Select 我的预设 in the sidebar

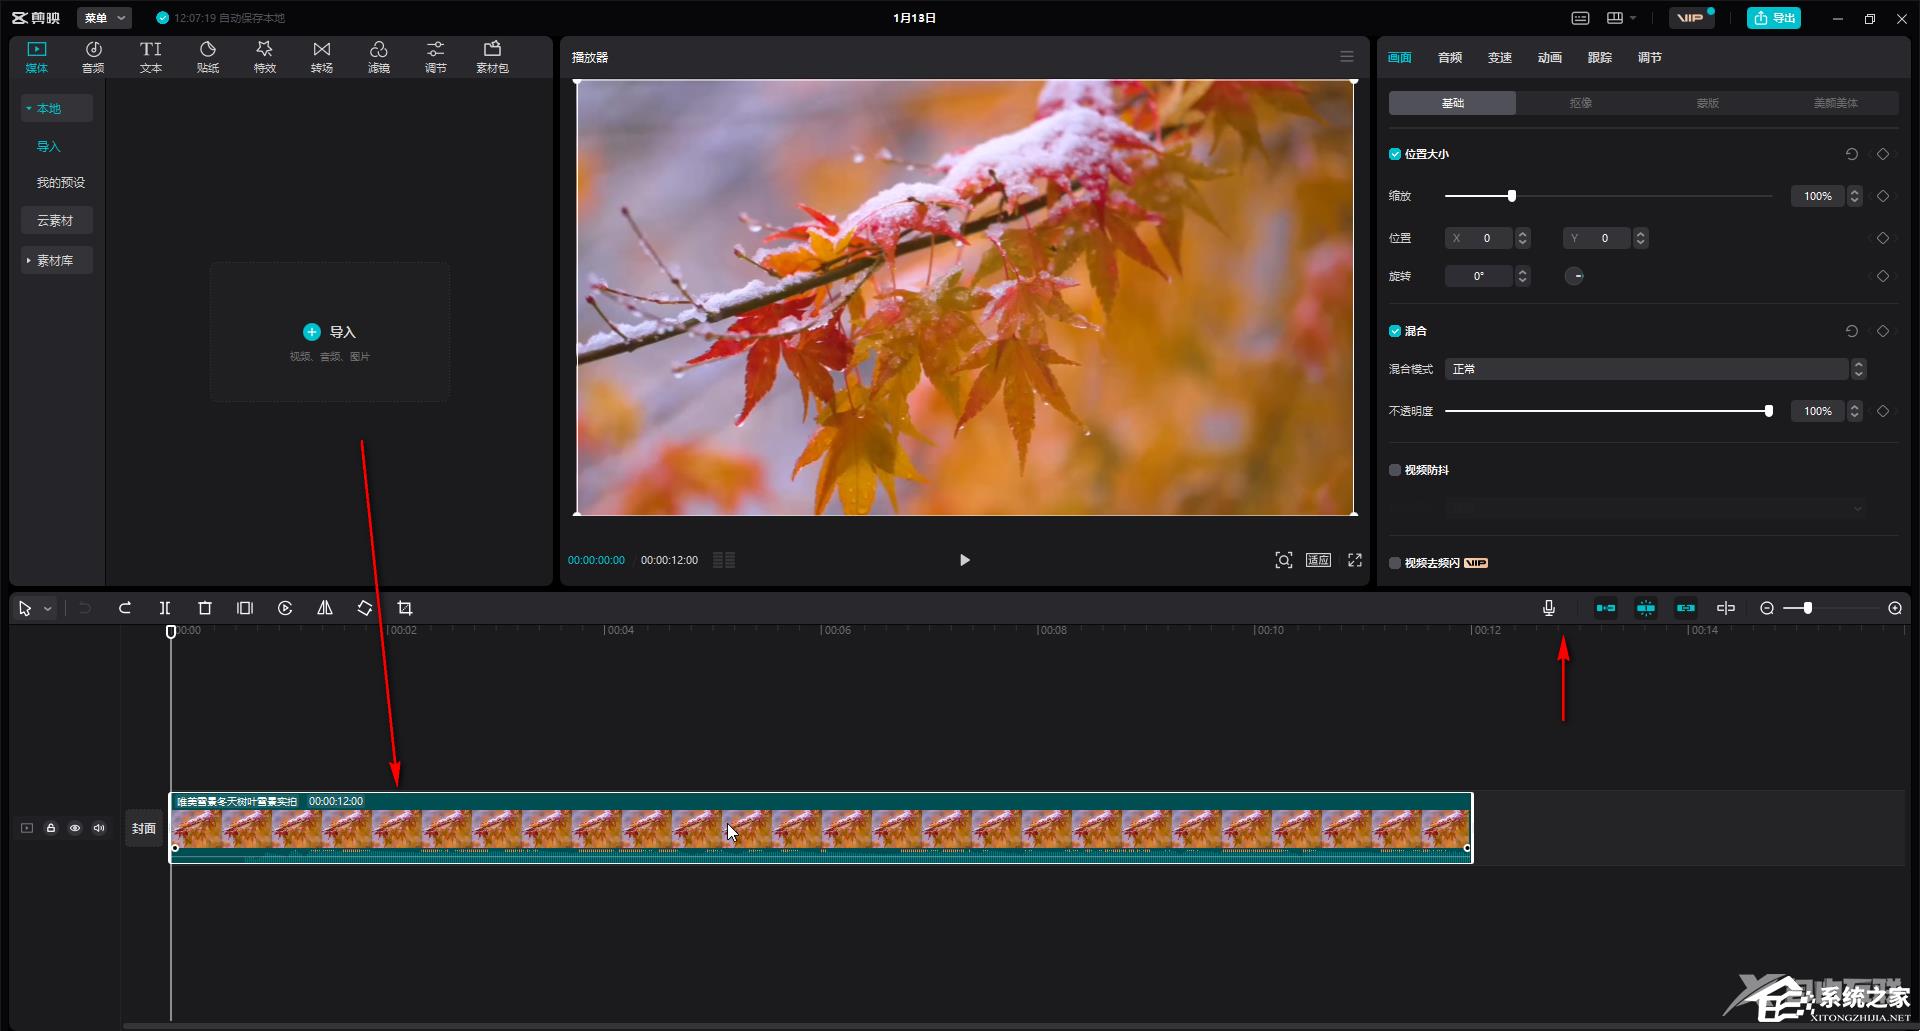61,182
